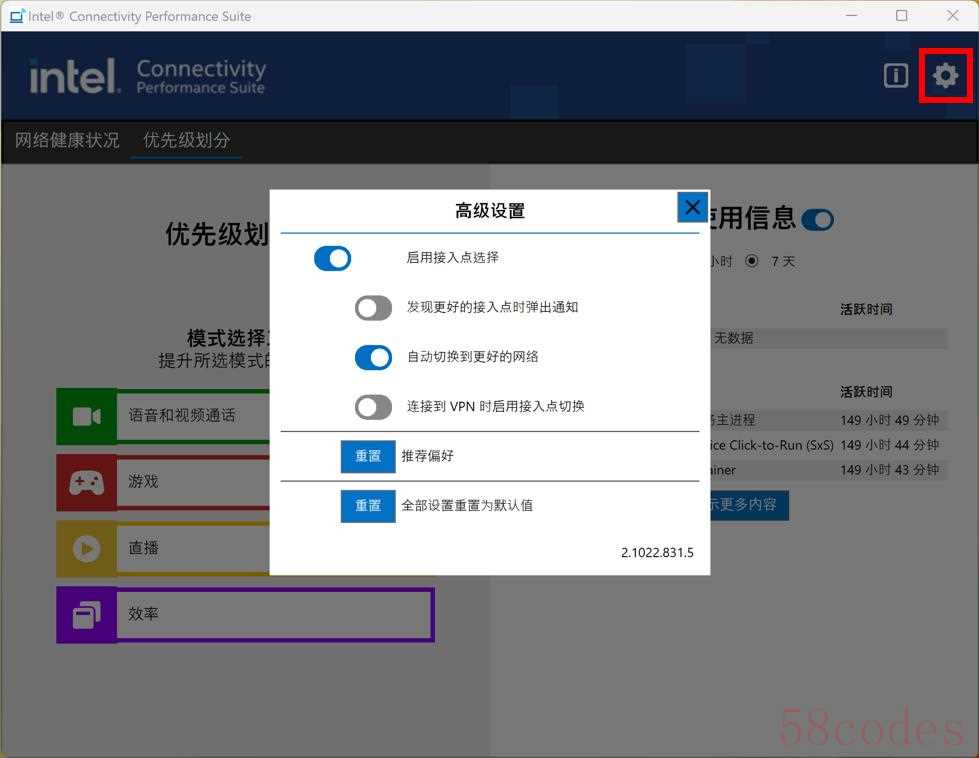Click the 显示更多内容 button
979x758 pixels.
pyautogui.click(x=749, y=505)
